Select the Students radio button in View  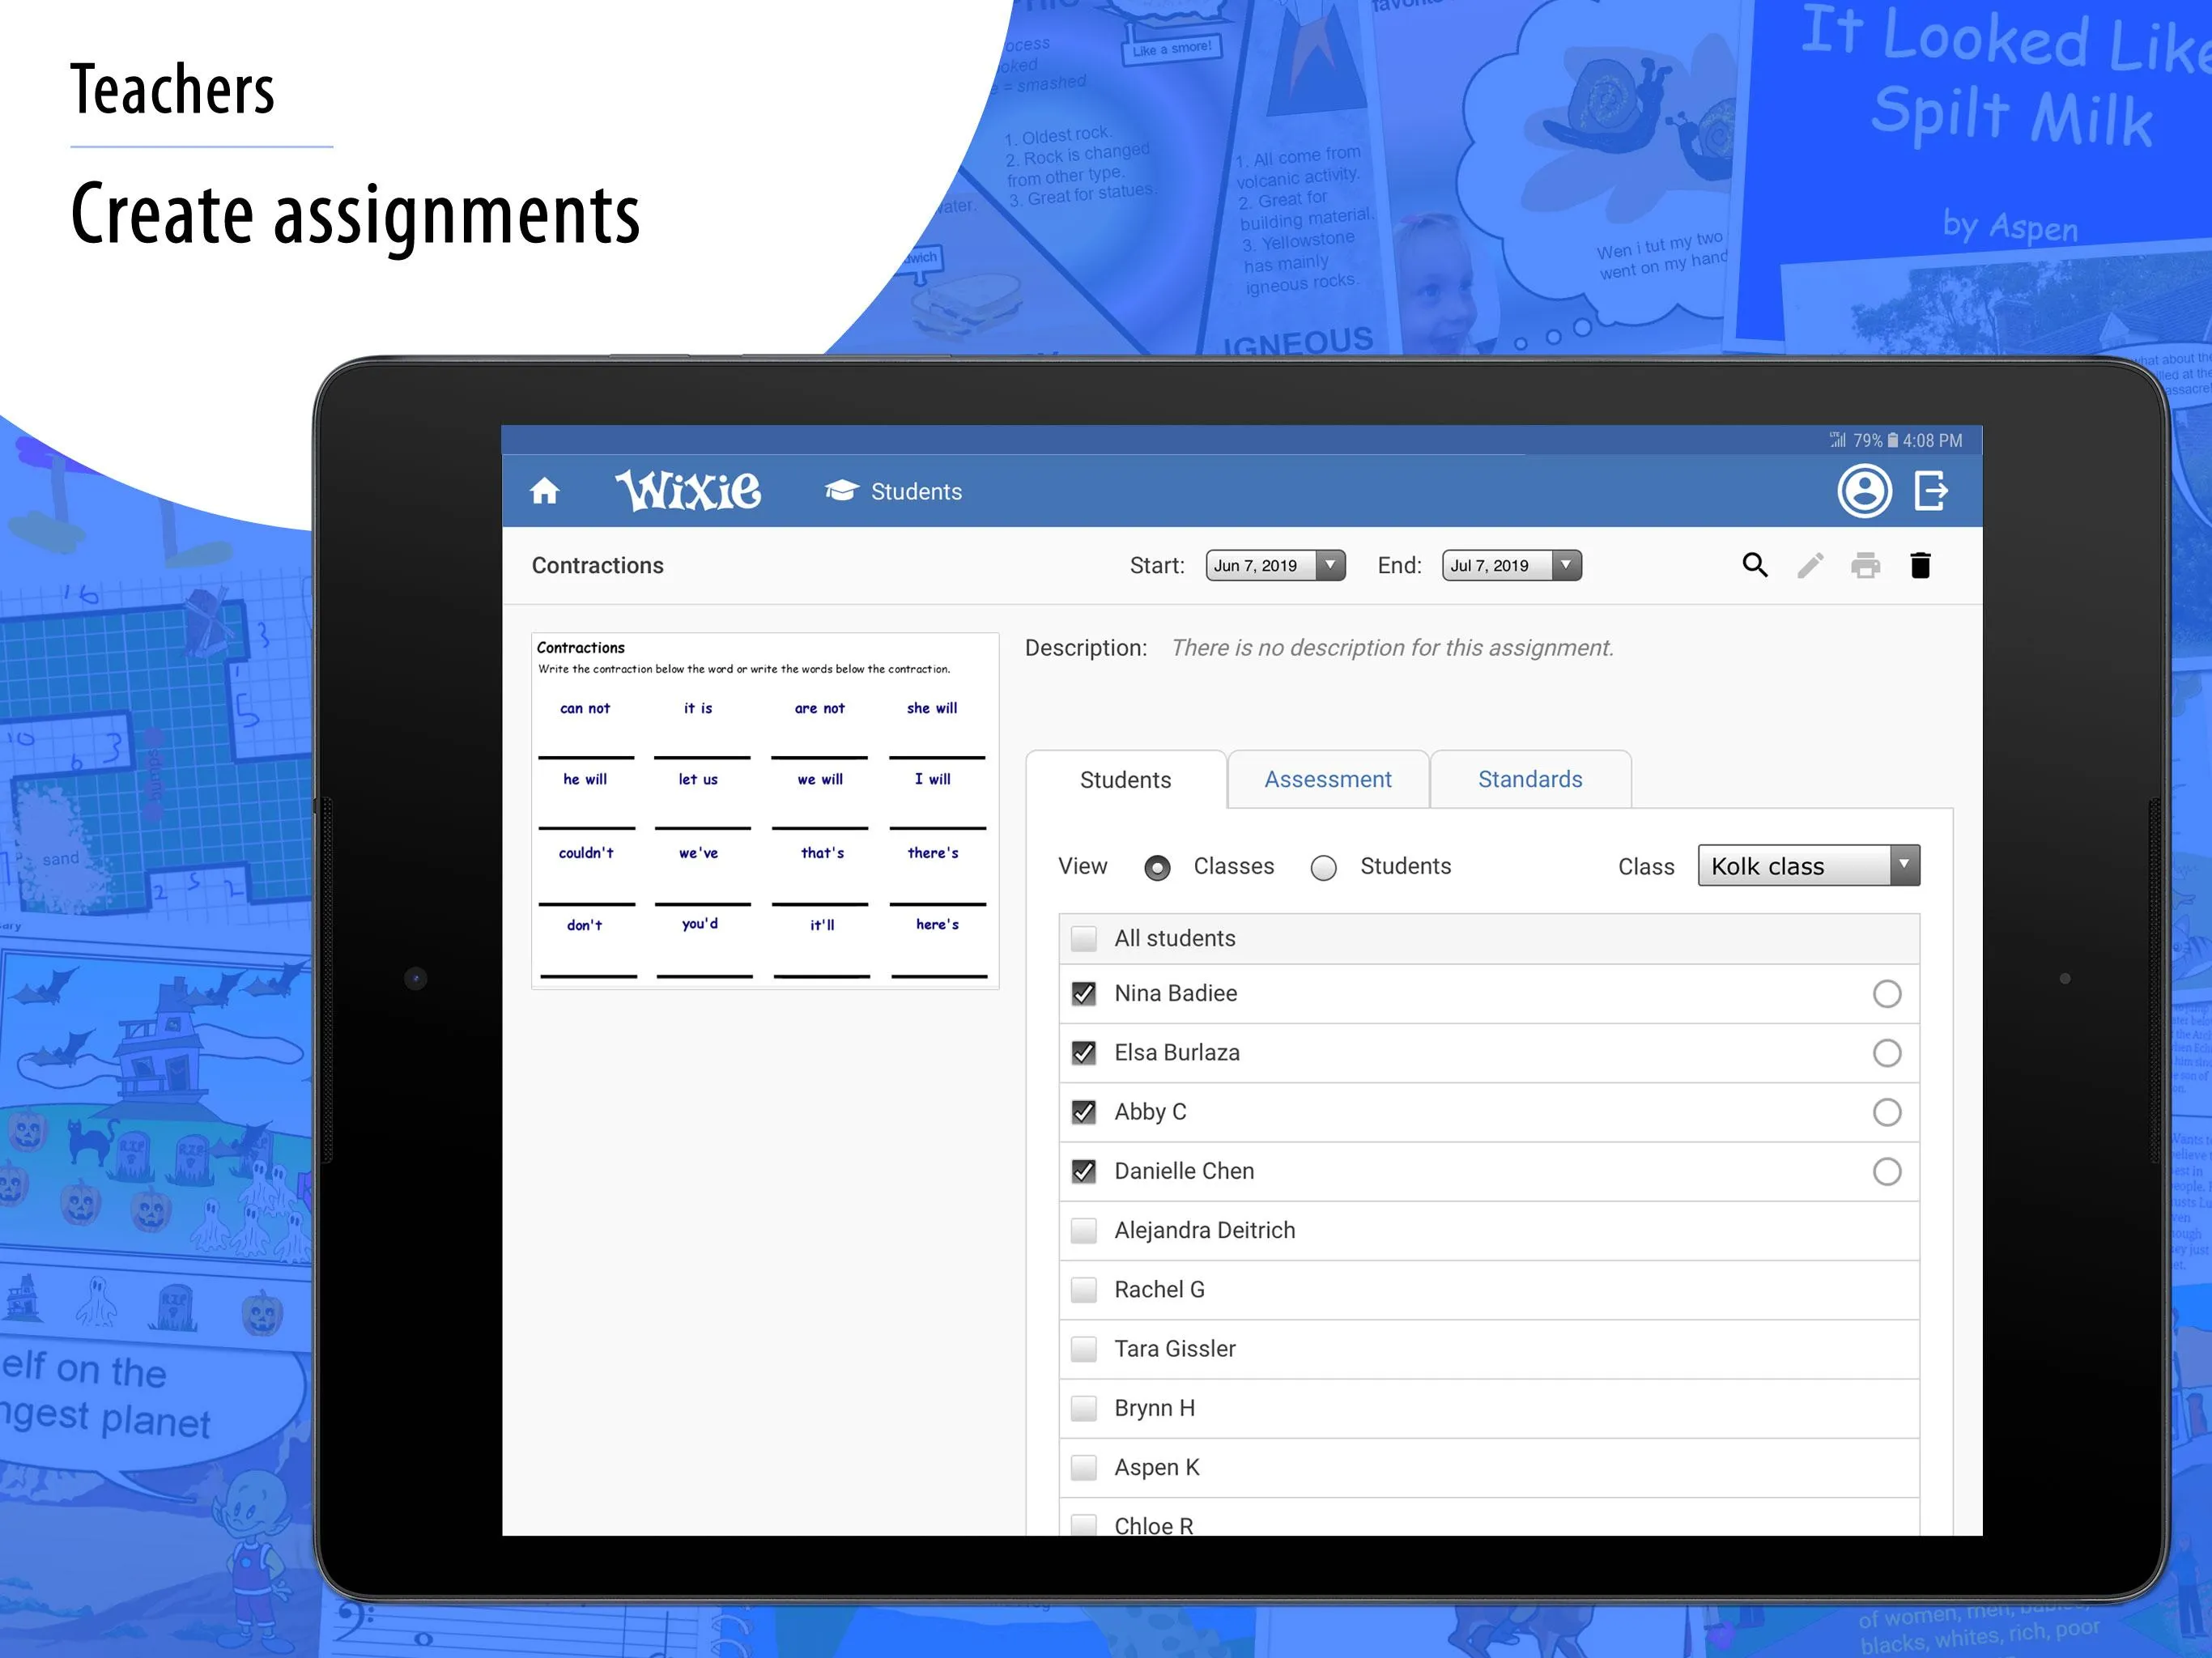click(1322, 867)
